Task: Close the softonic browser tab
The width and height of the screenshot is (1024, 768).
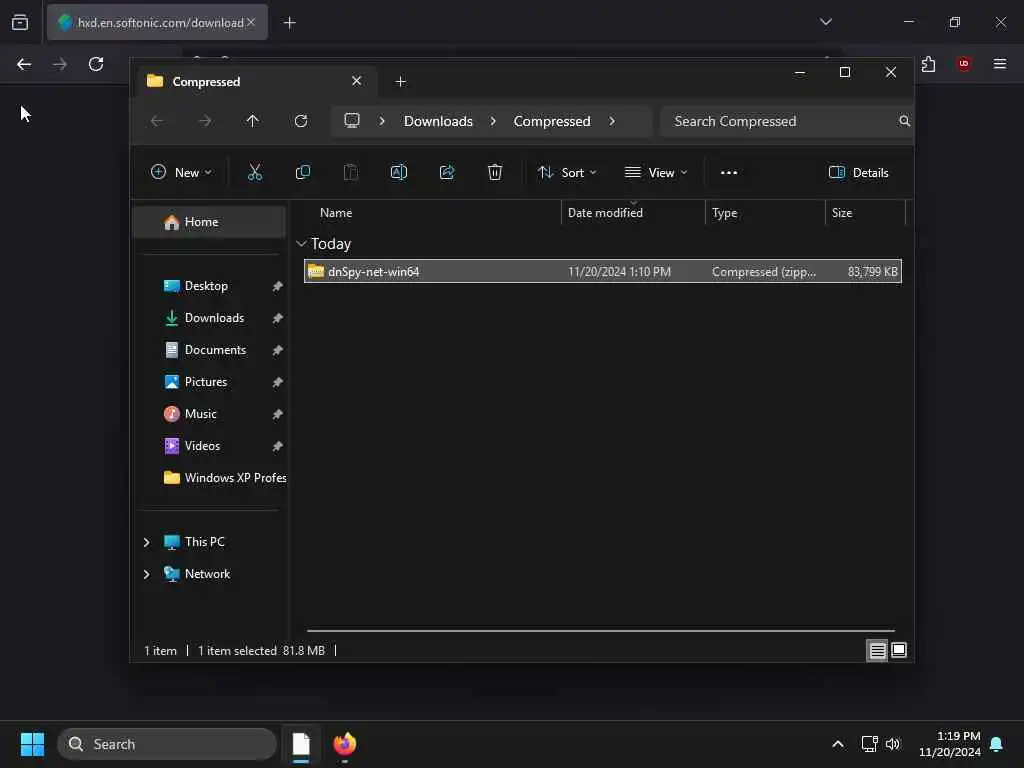Action: click(x=251, y=22)
